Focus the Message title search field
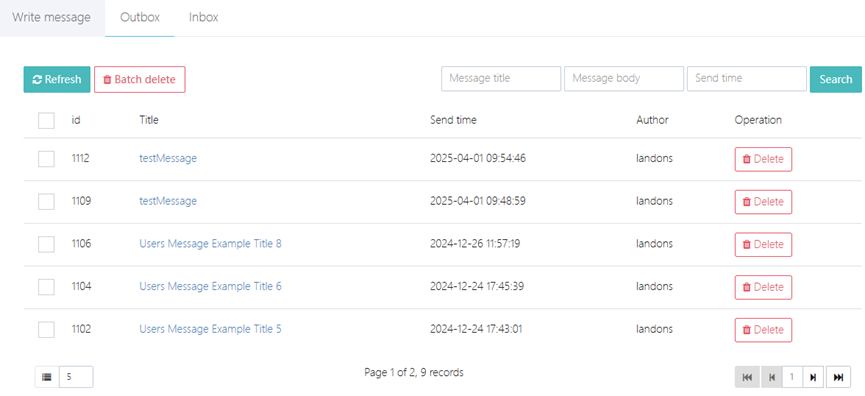Screen dimensions: 865x396 pos(501,78)
